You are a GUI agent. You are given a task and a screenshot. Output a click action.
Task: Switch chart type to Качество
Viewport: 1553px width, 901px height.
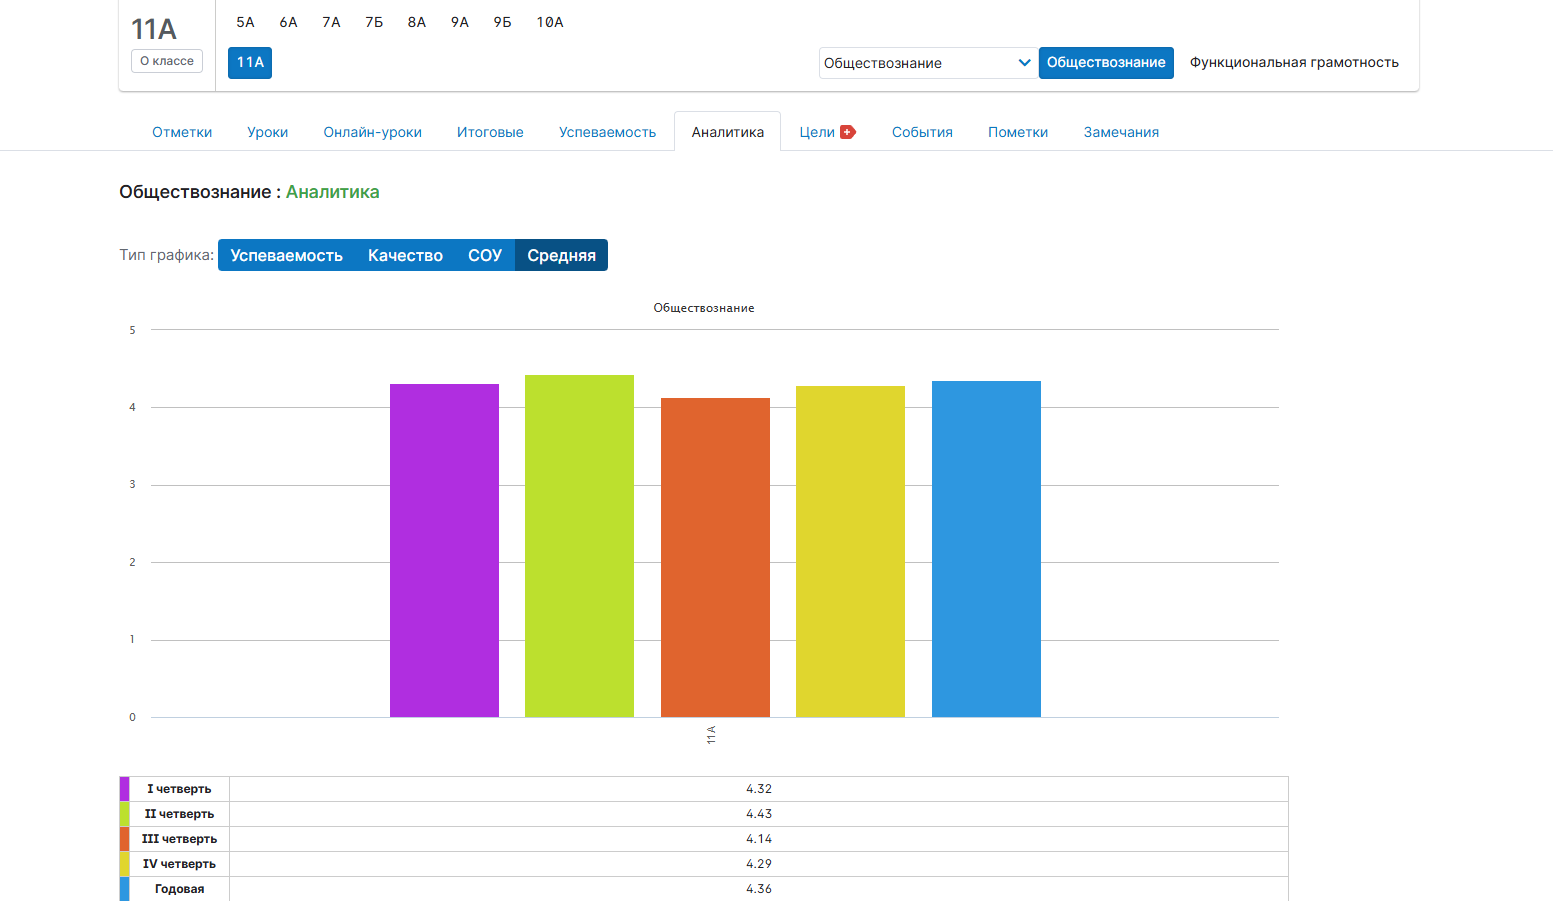pos(405,255)
